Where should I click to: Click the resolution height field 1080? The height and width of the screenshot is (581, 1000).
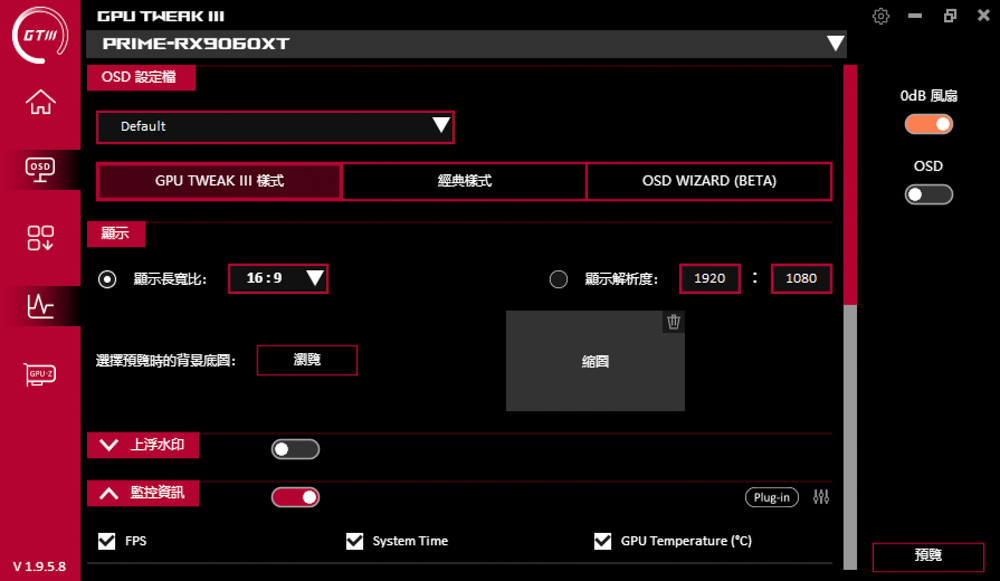(x=801, y=278)
